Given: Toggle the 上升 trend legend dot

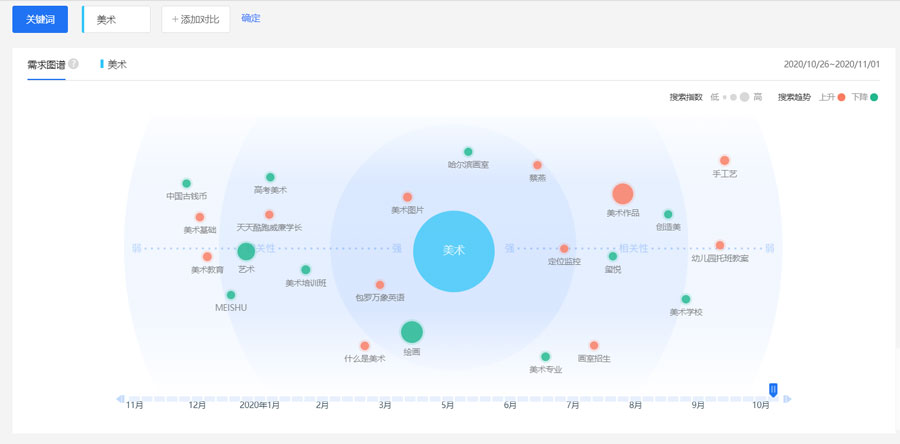Looking at the screenshot, I should point(841,97).
